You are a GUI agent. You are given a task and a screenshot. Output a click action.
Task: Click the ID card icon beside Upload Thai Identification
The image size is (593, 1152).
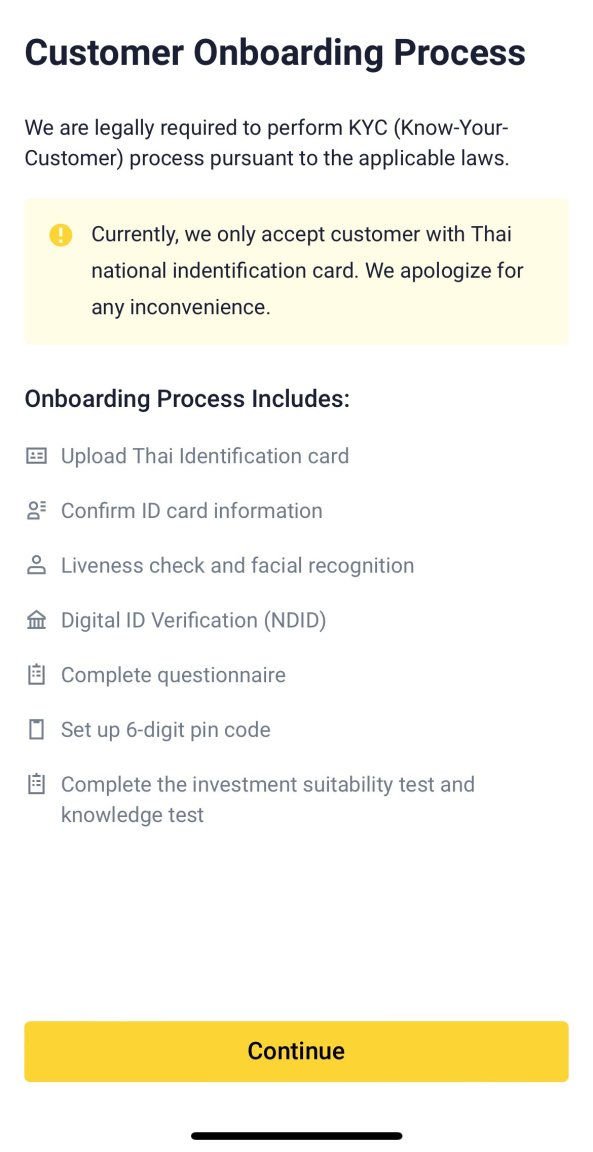(x=36, y=456)
